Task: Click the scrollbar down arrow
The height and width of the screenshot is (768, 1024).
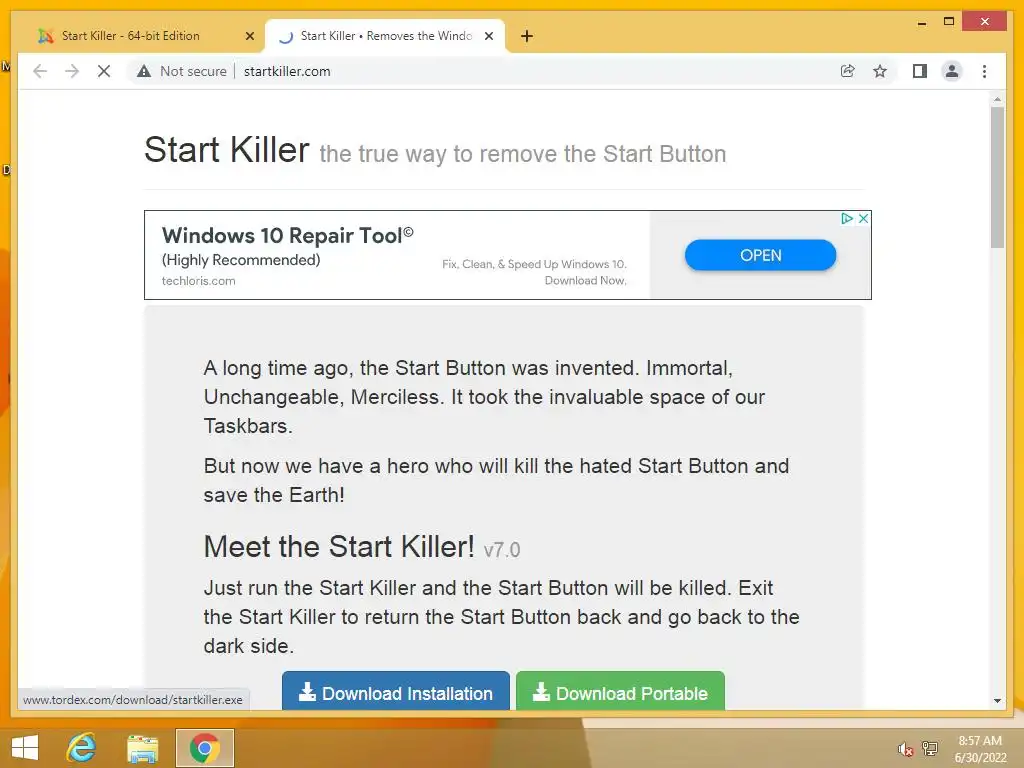Action: pos(997,701)
